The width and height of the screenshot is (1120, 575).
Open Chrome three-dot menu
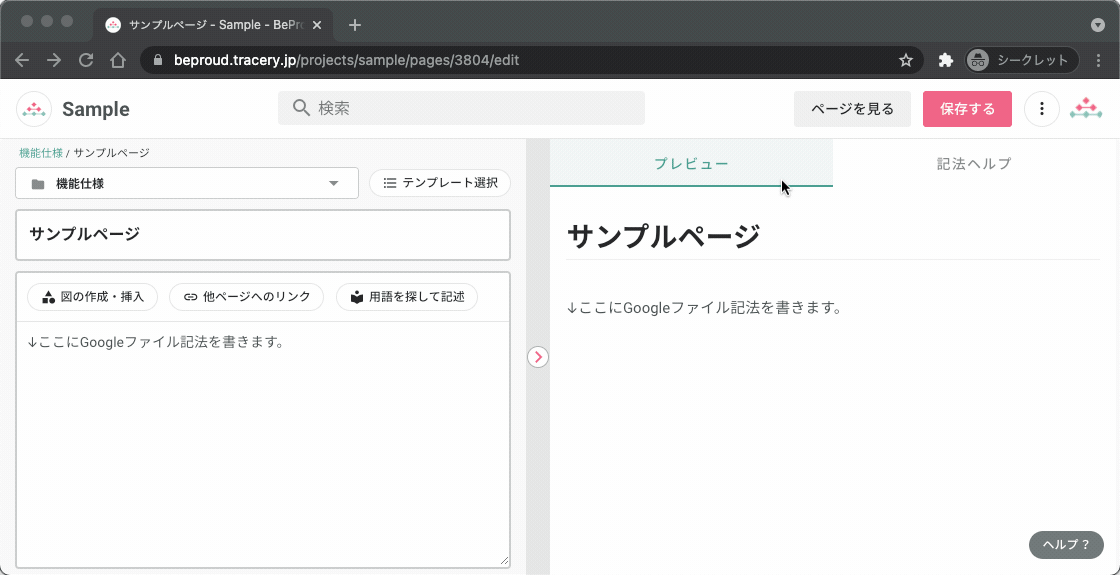[1098, 61]
